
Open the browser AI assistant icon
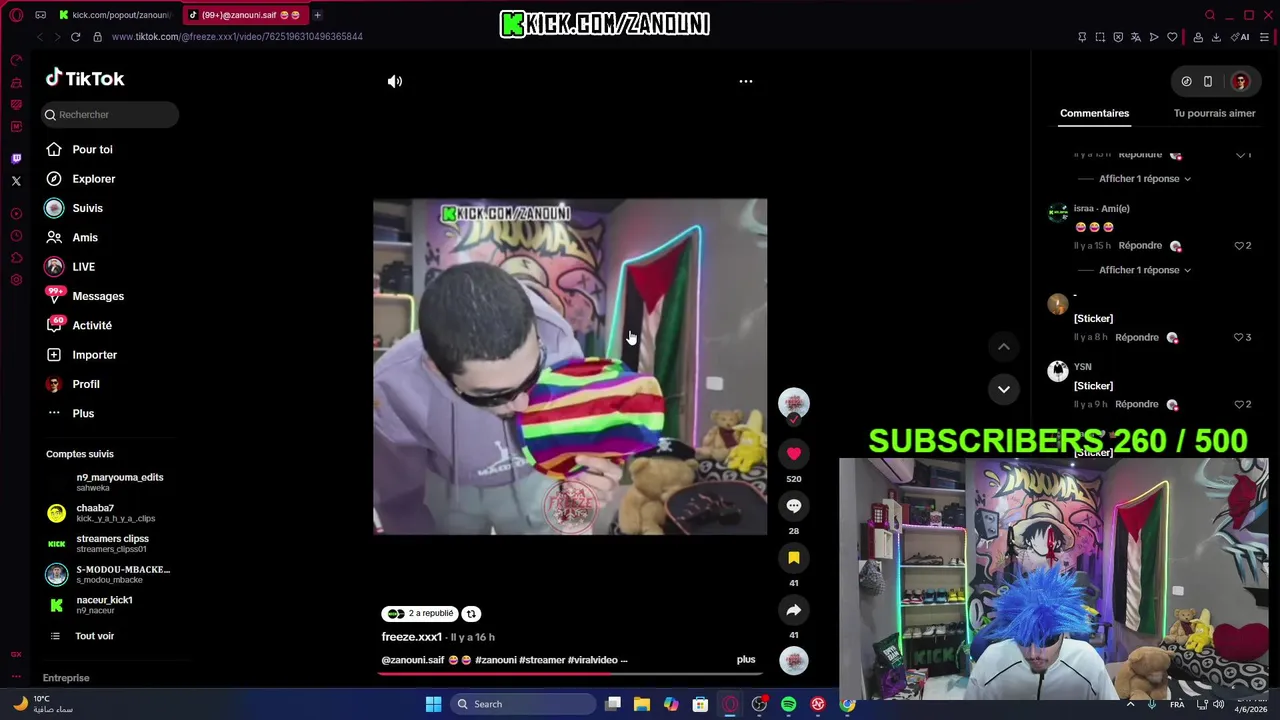[1241, 37]
